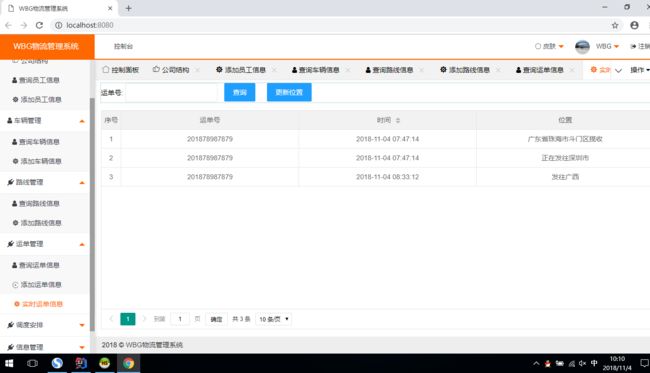Screen dimensions: 650x373
Task: Click the green page 1 button
Action: click(128, 319)
